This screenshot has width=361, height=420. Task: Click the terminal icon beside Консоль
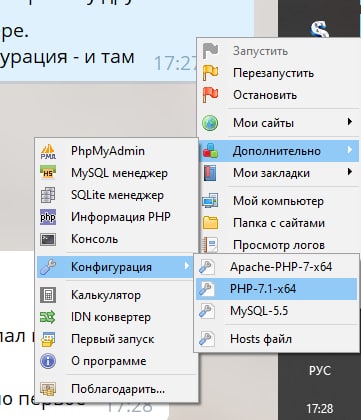[x=48, y=239]
